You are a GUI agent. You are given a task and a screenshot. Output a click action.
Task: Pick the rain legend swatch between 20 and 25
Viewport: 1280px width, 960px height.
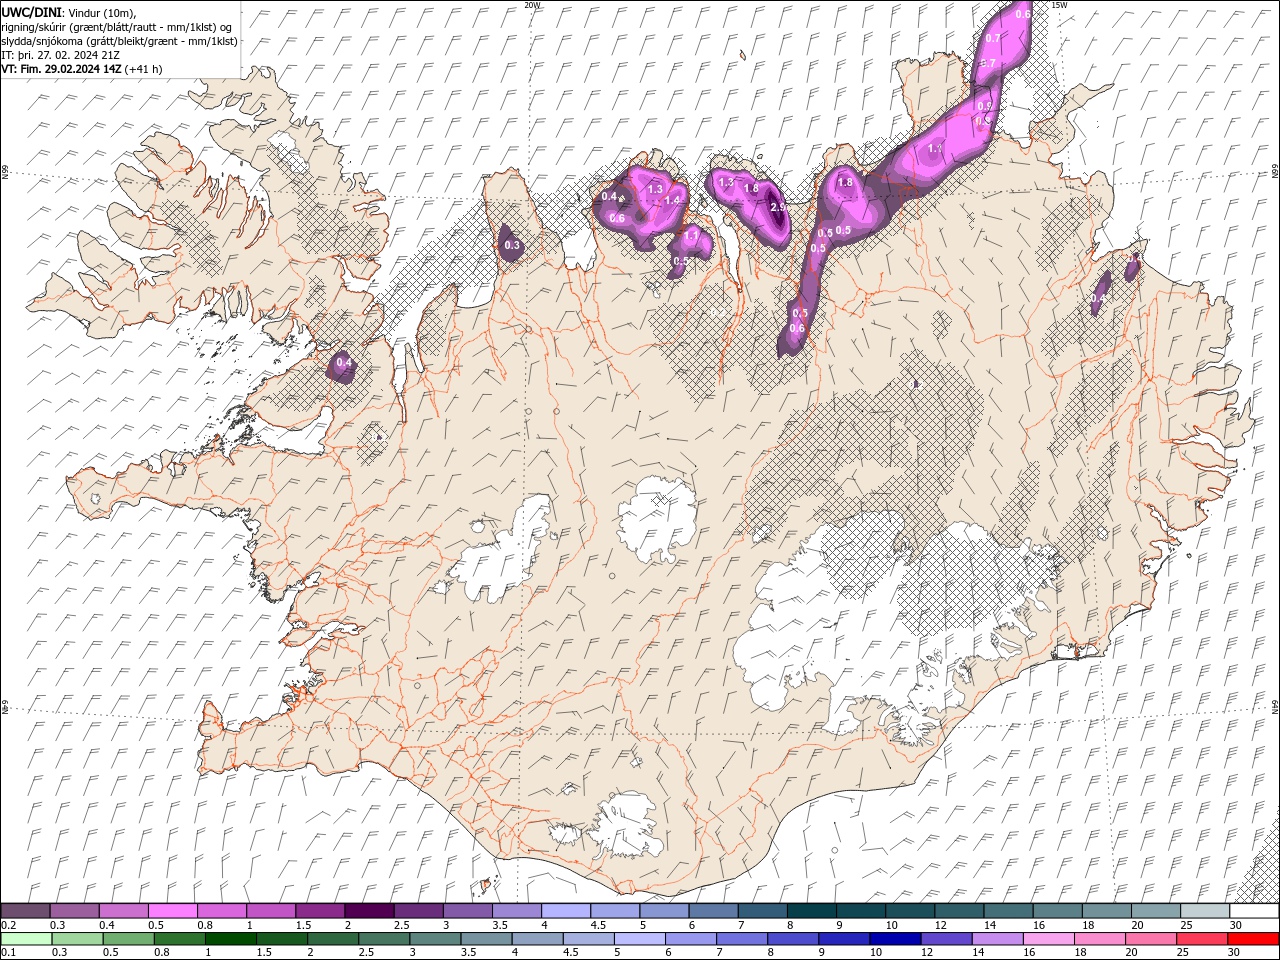coord(1150,938)
